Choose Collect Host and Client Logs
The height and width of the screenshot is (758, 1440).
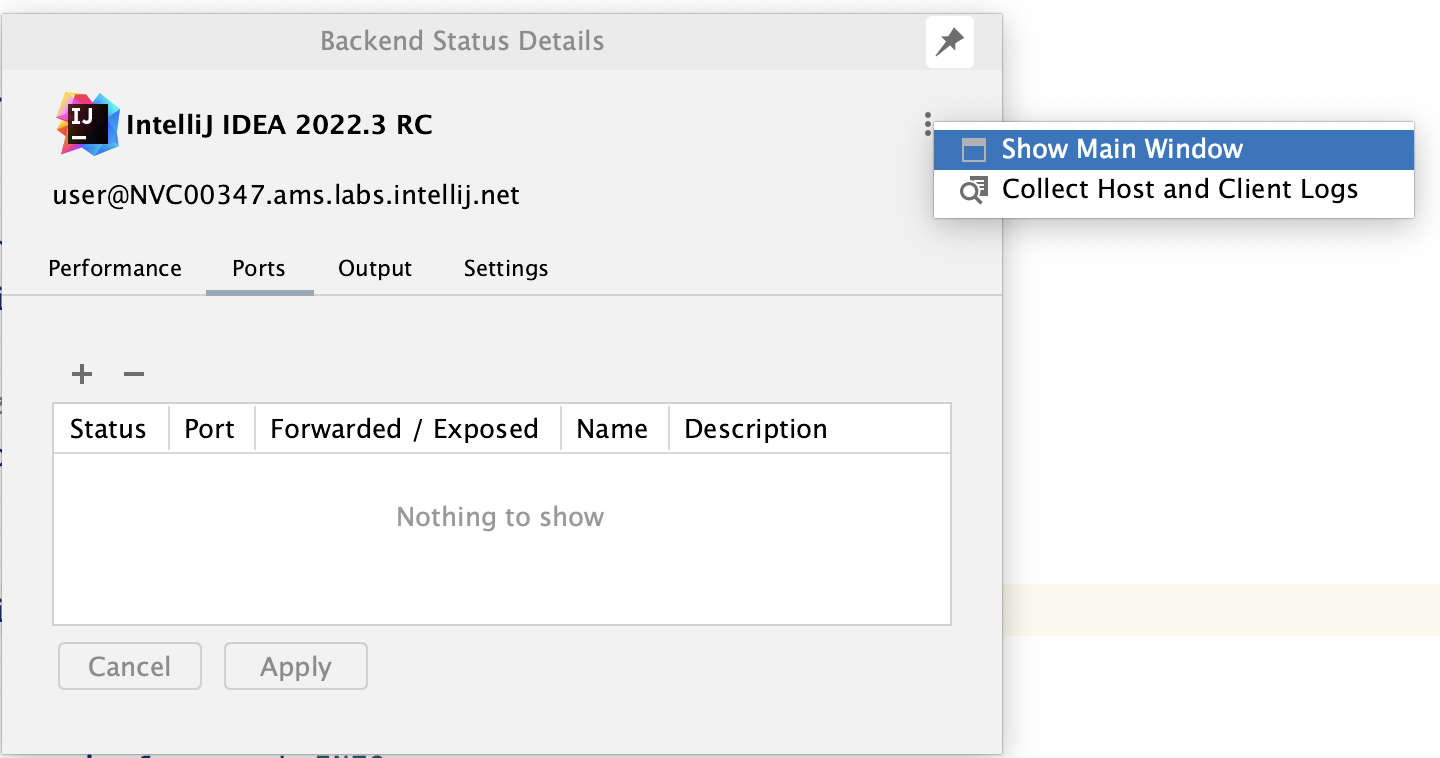tap(1180, 188)
